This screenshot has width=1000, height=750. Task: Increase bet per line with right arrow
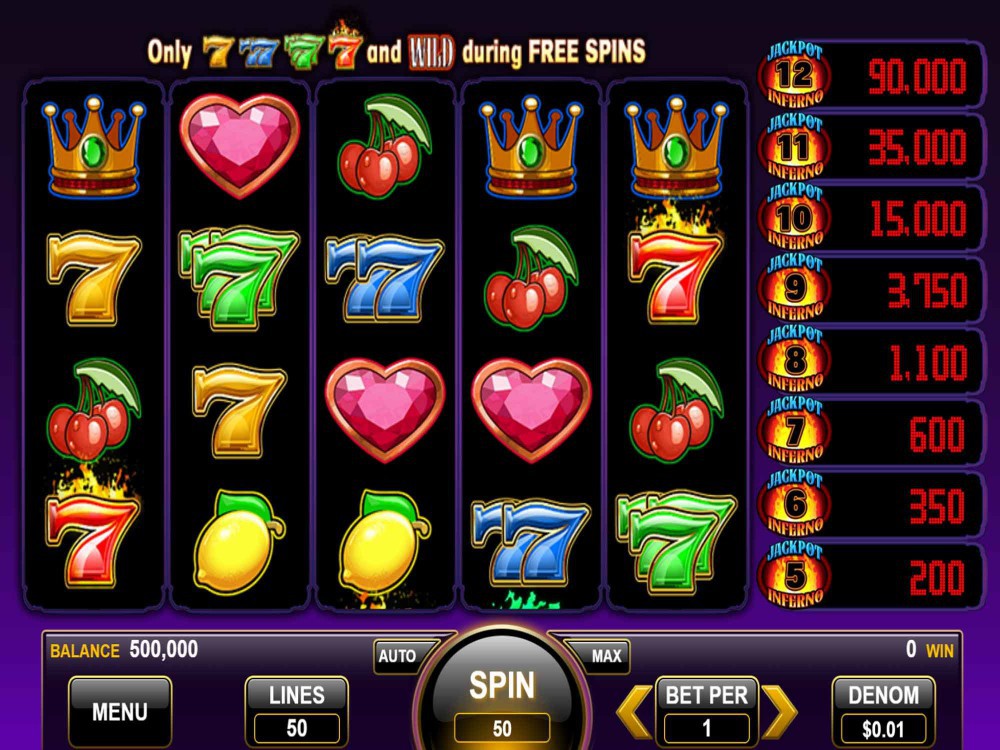[779, 710]
